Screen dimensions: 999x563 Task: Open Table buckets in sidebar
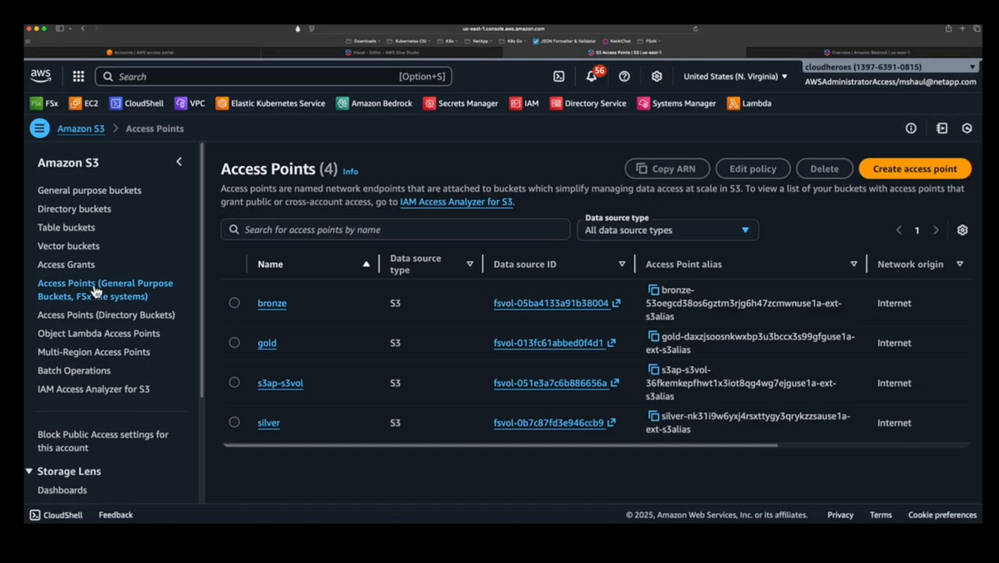point(66,227)
